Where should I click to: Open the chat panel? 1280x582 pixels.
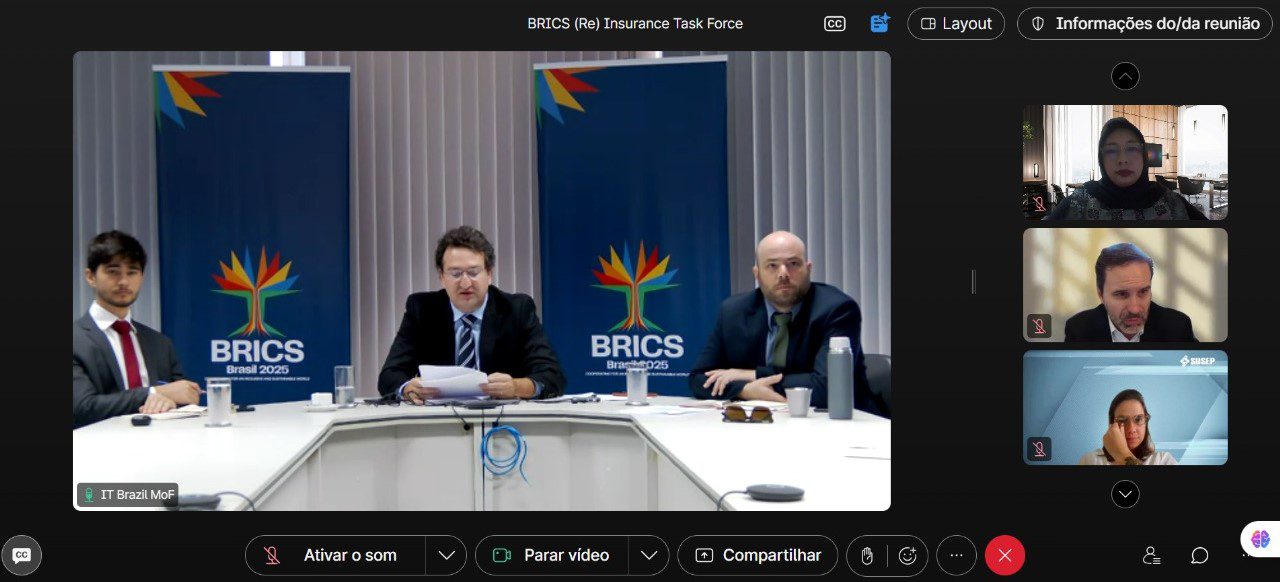pyautogui.click(x=1197, y=555)
